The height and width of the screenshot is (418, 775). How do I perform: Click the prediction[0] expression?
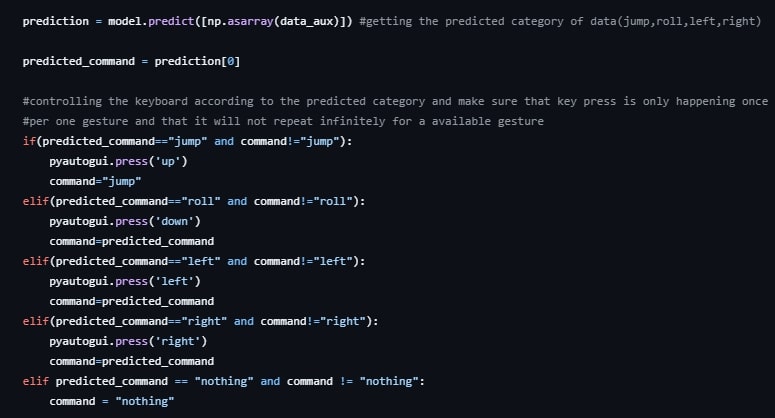point(206,62)
